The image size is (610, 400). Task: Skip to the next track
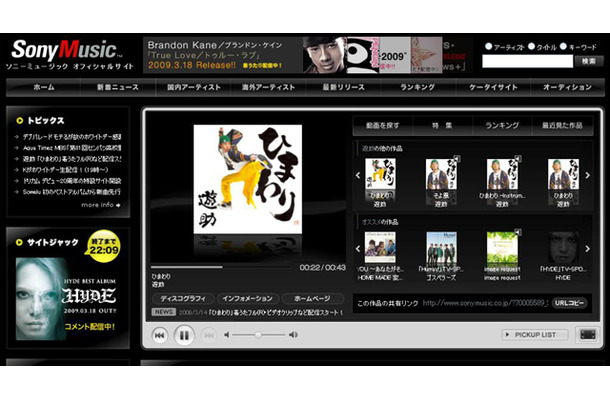click(209, 335)
